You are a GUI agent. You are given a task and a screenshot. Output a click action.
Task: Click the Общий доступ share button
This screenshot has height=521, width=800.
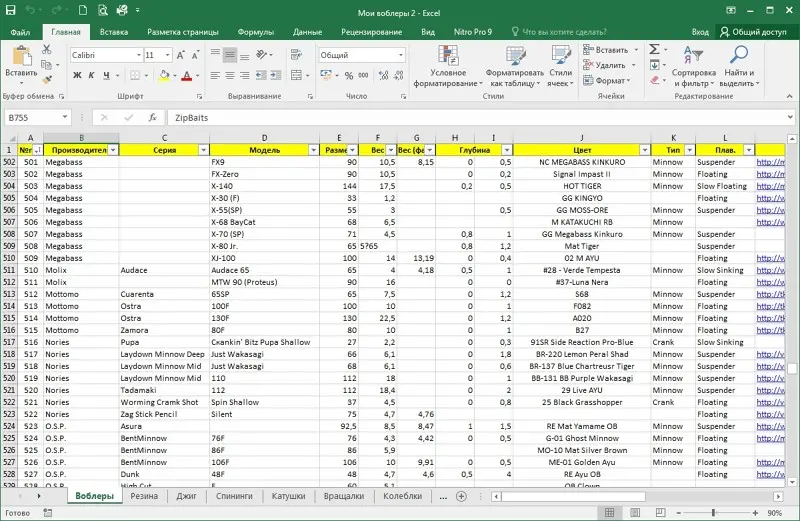[753, 32]
